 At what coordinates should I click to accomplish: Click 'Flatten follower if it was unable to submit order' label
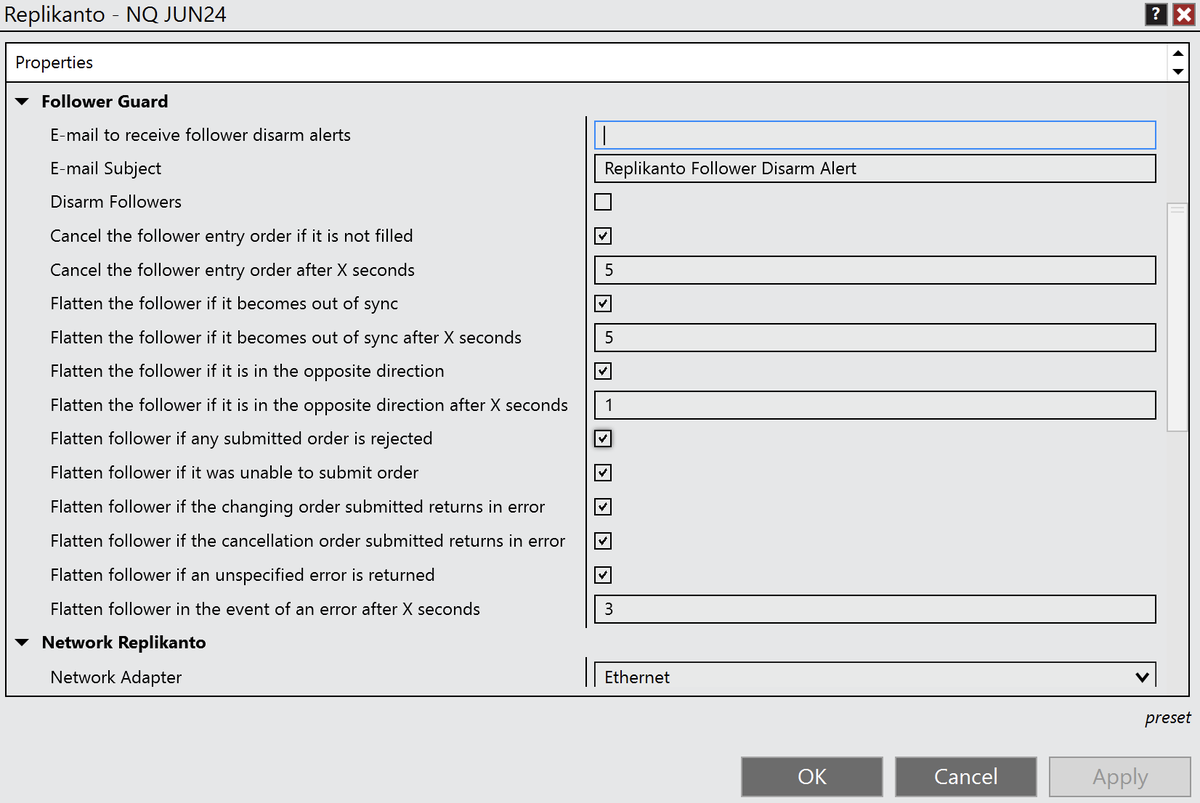coord(235,472)
